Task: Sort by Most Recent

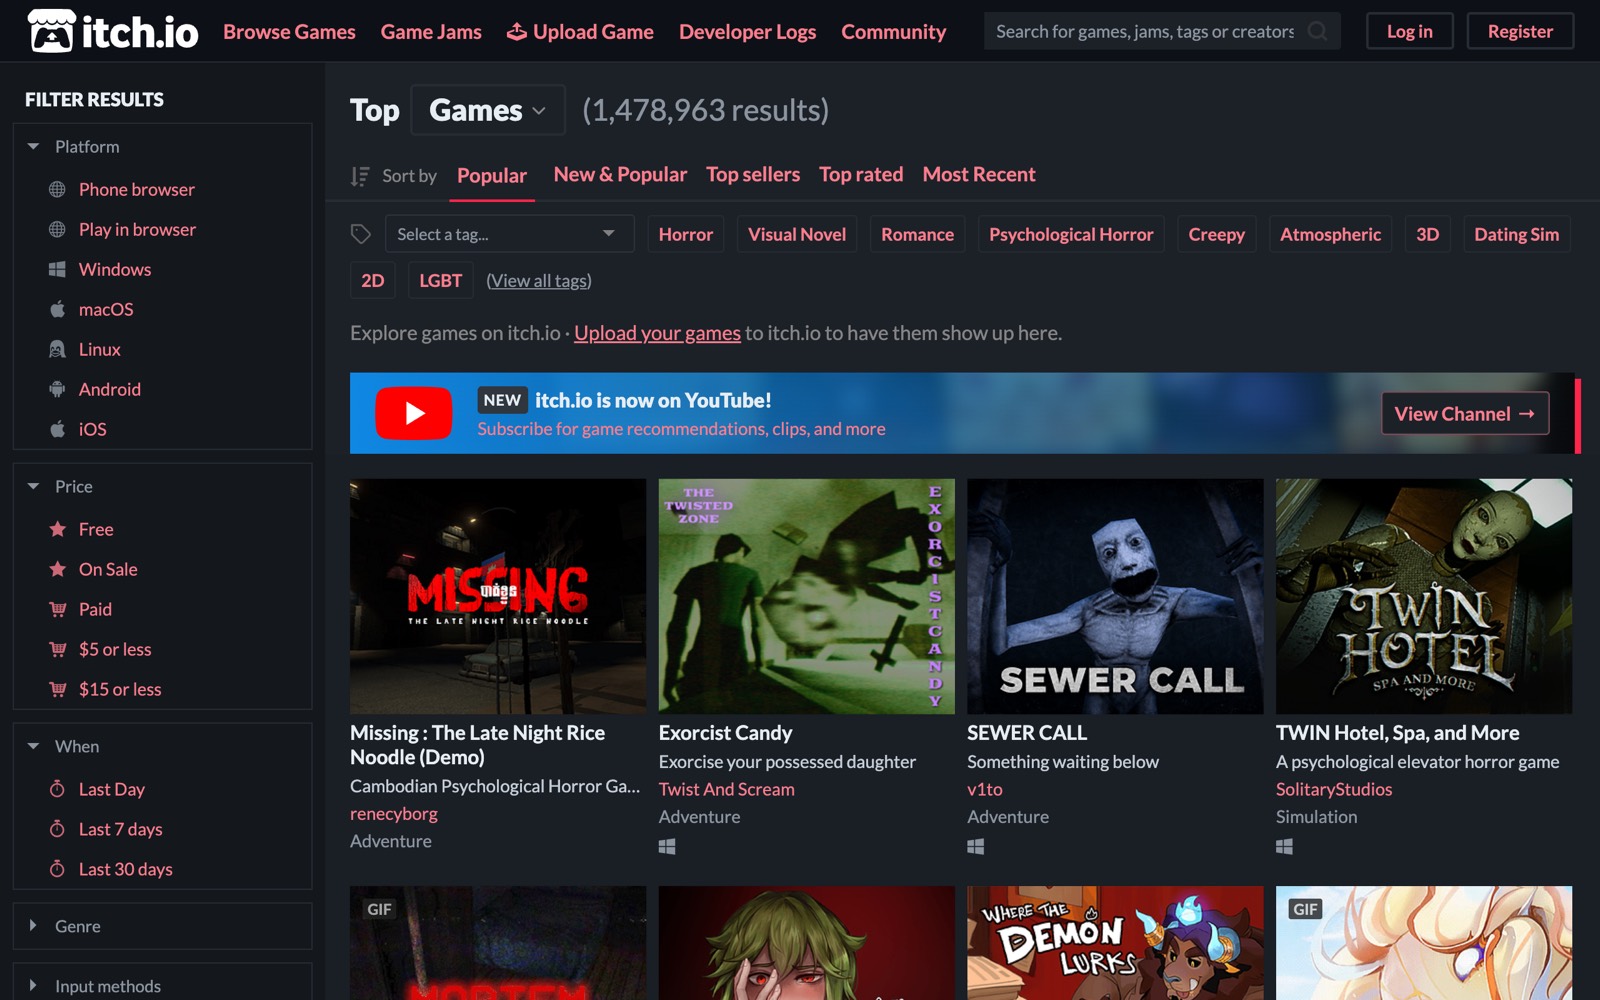Action: [979, 174]
